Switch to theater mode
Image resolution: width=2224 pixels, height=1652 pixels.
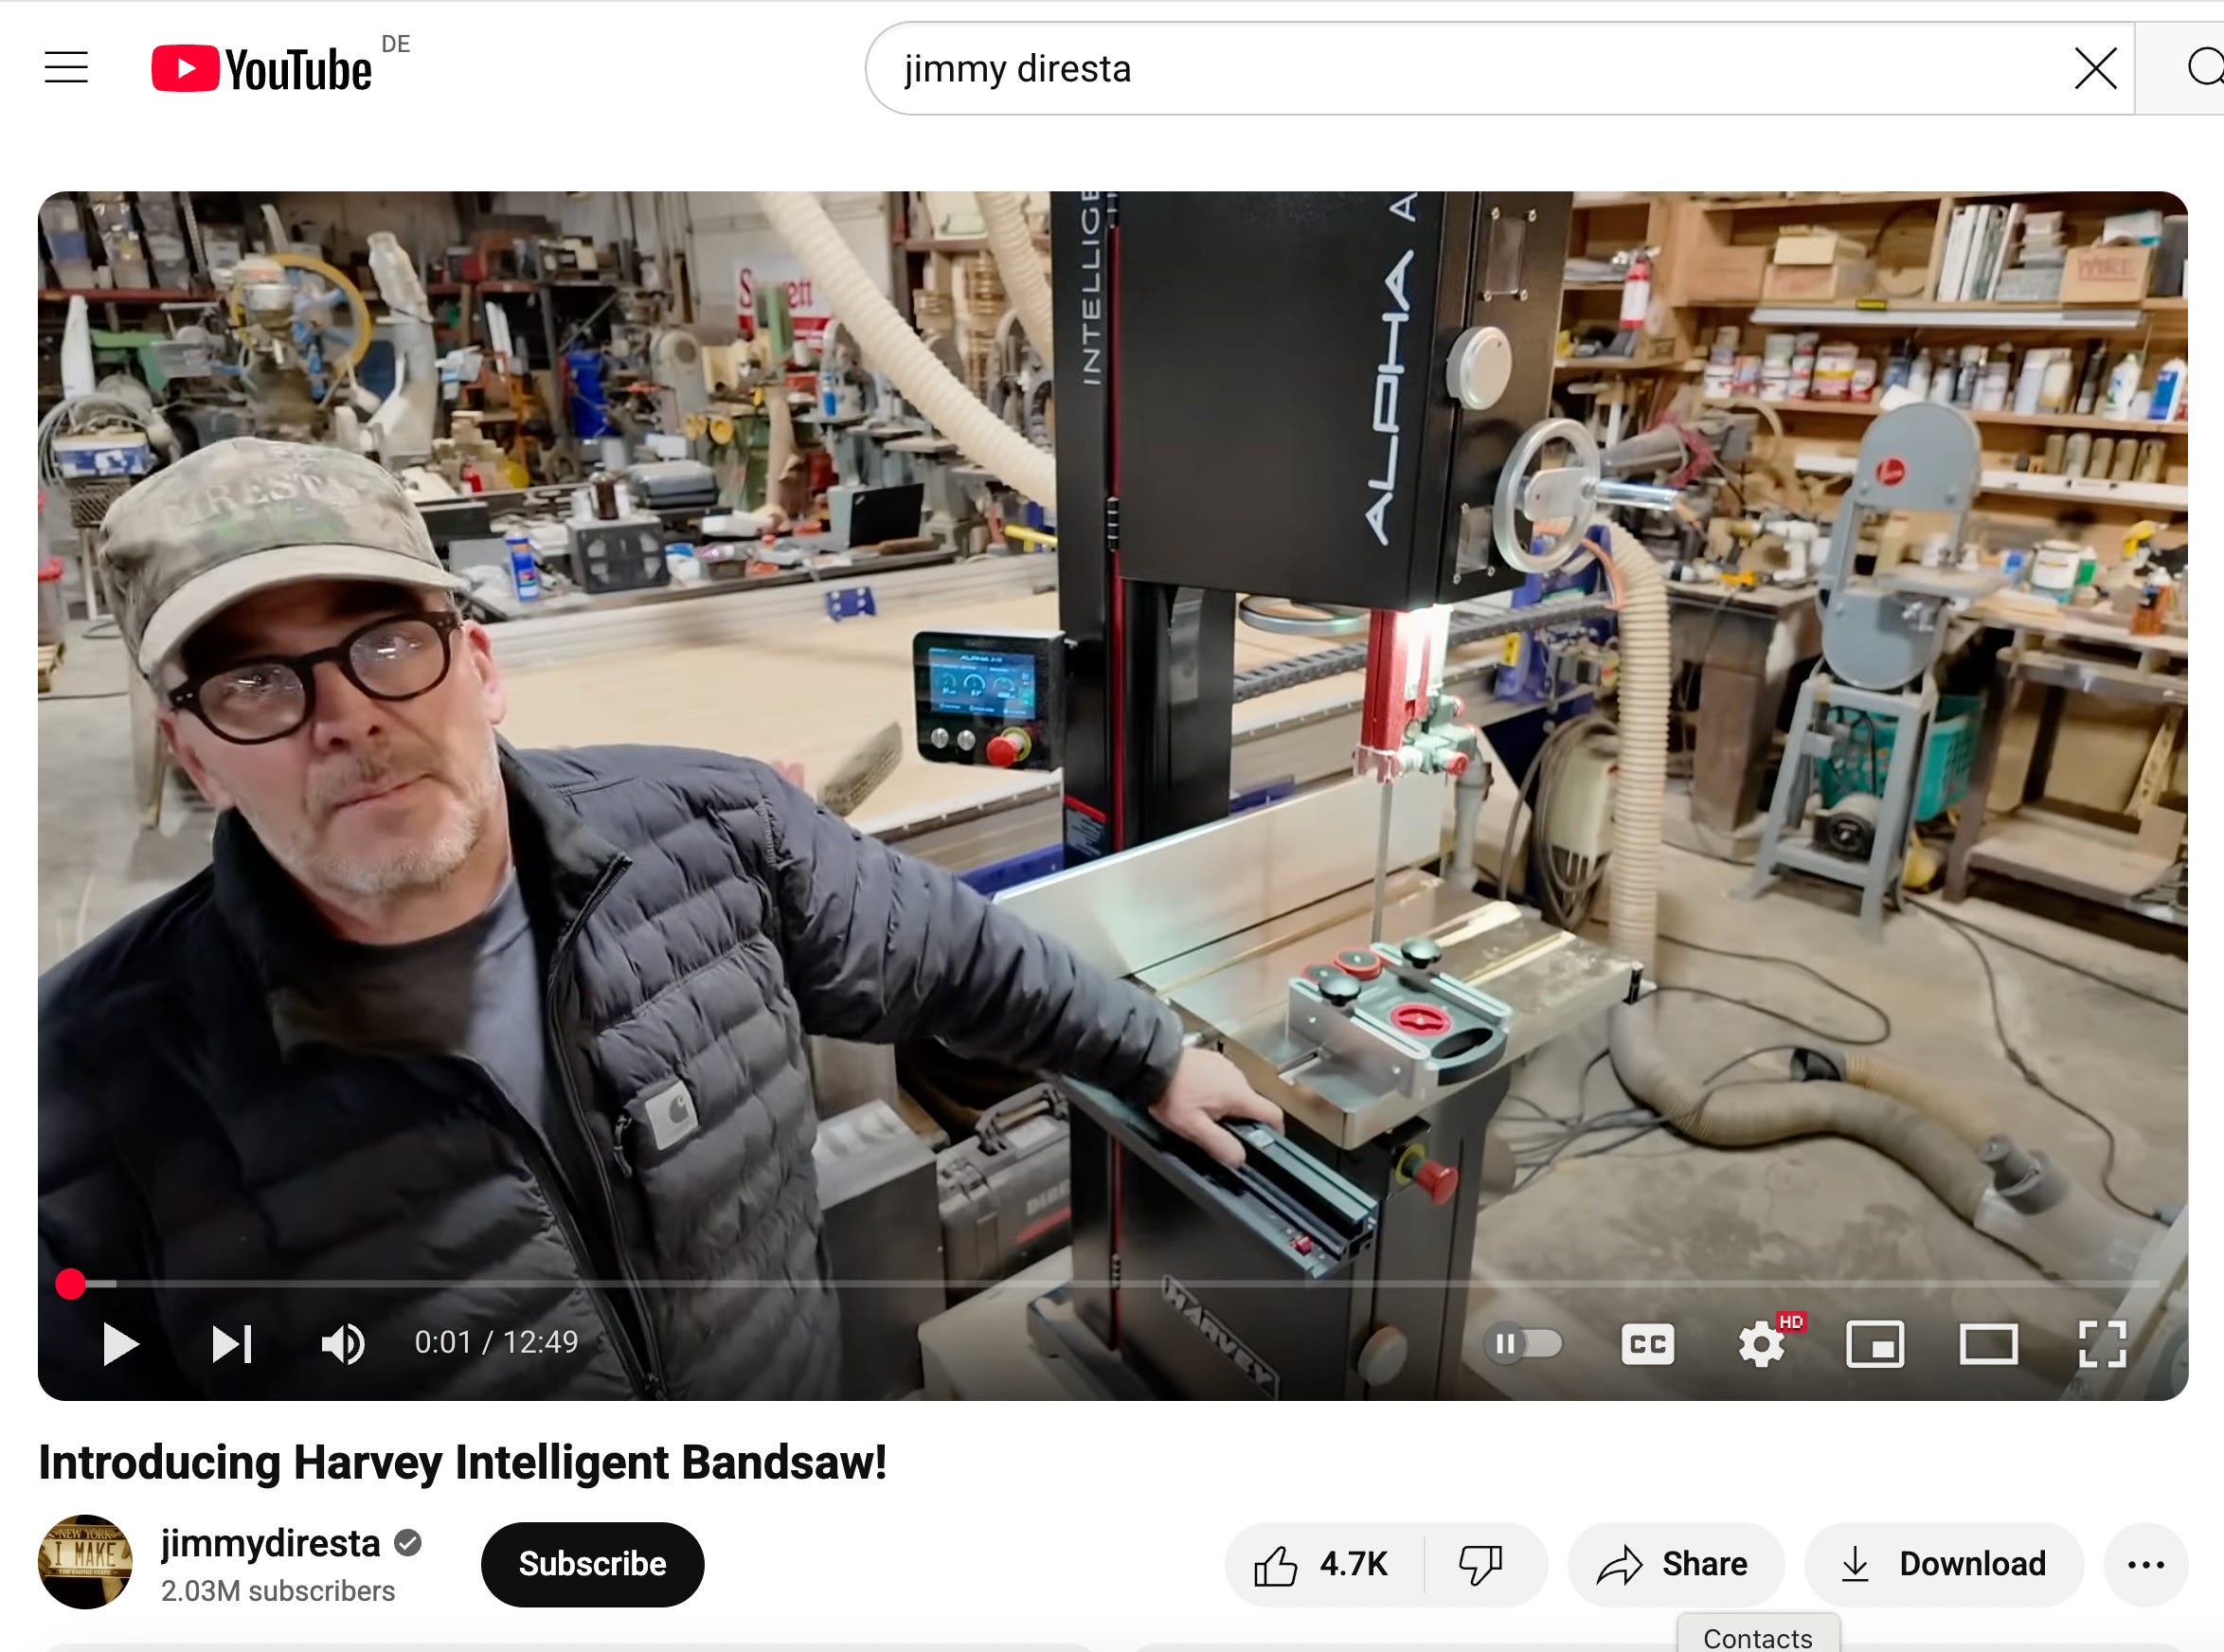(x=1988, y=1344)
